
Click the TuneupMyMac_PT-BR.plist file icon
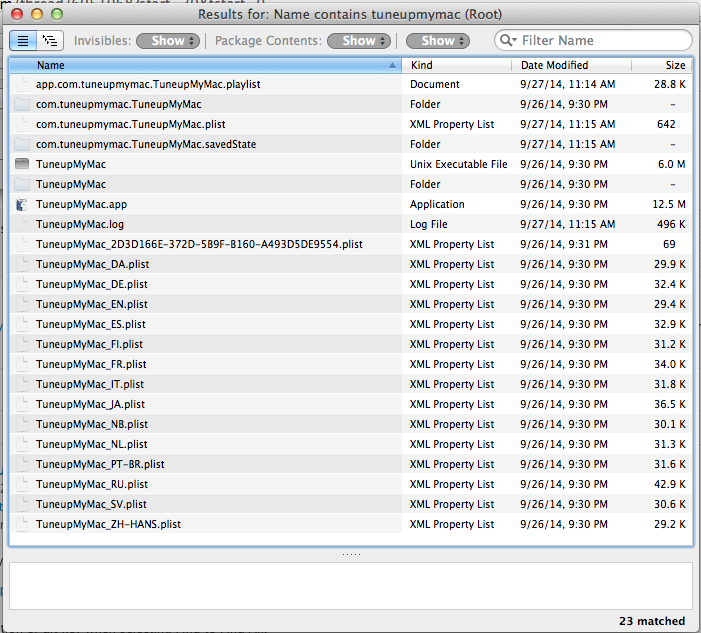(x=21, y=464)
